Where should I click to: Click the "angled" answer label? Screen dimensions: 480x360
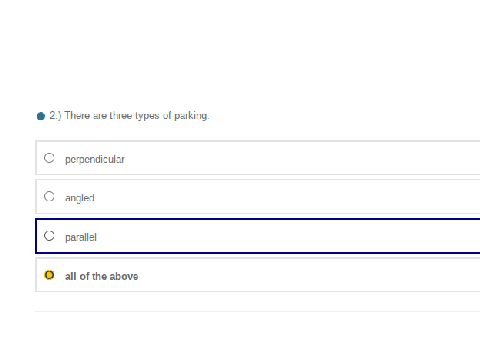(80, 198)
